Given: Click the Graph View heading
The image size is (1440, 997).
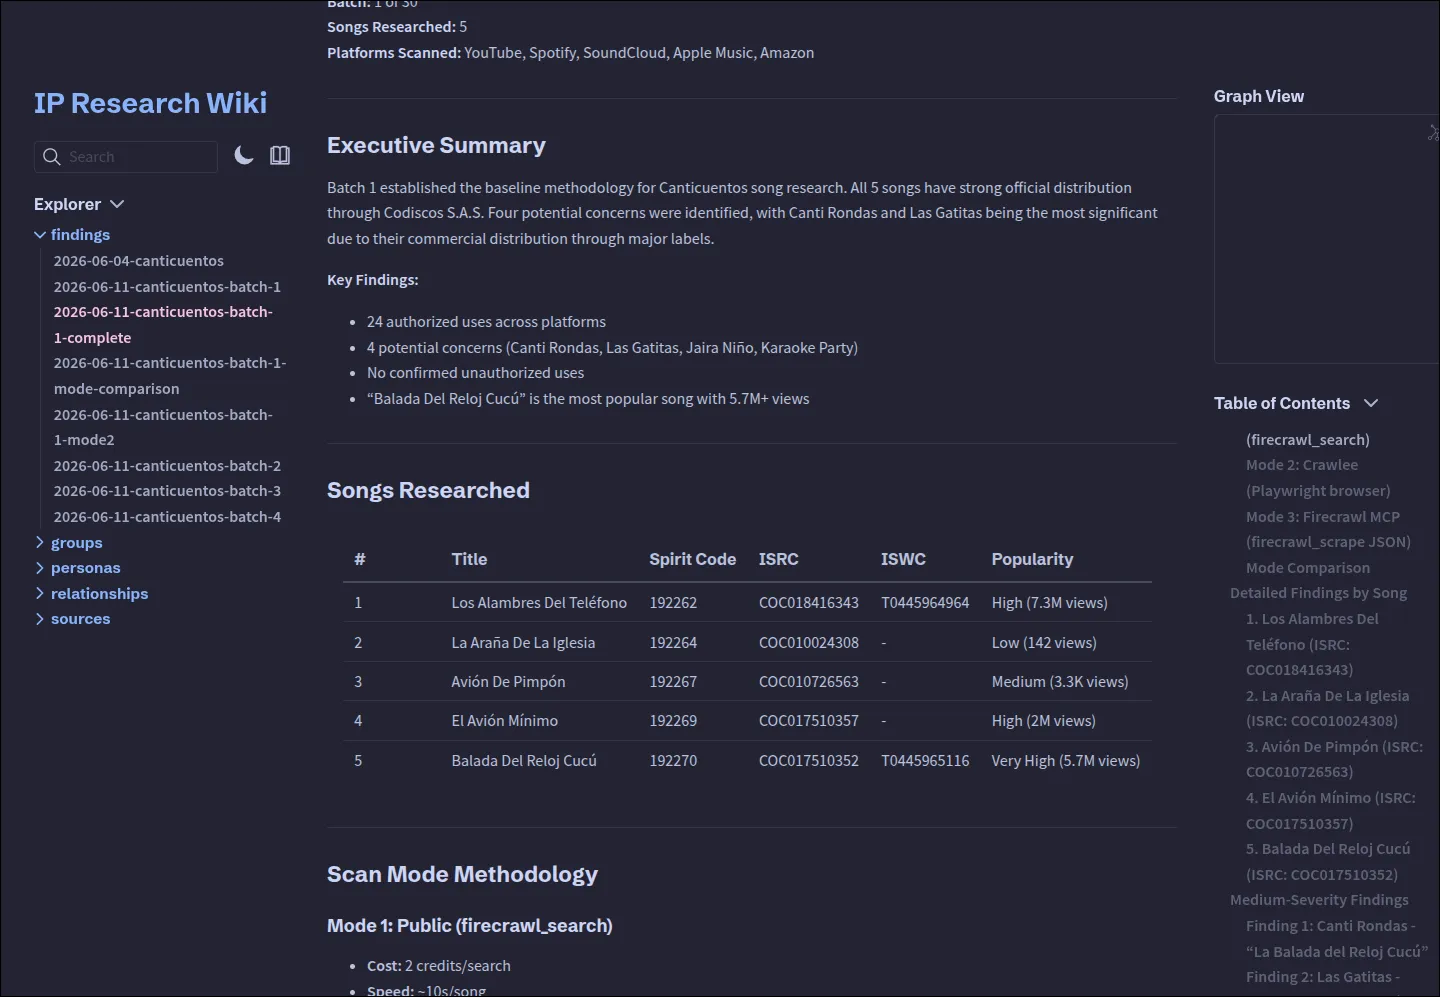Looking at the screenshot, I should click(x=1259, y=96).
